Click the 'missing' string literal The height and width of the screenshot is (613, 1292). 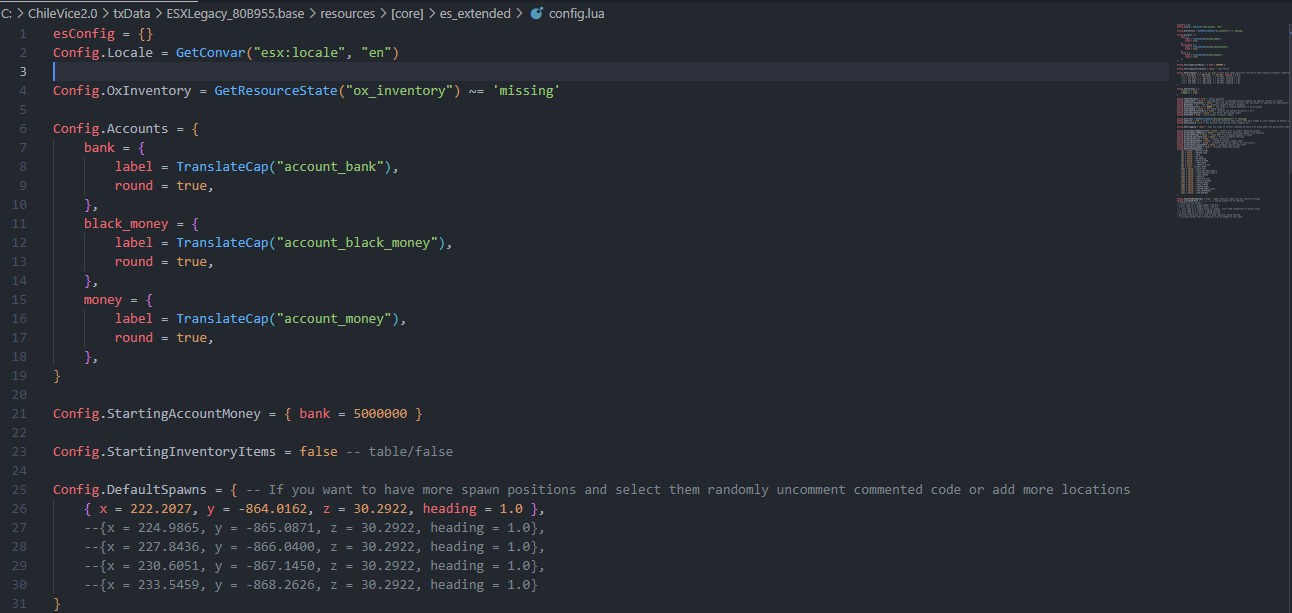tap(525, 91)
